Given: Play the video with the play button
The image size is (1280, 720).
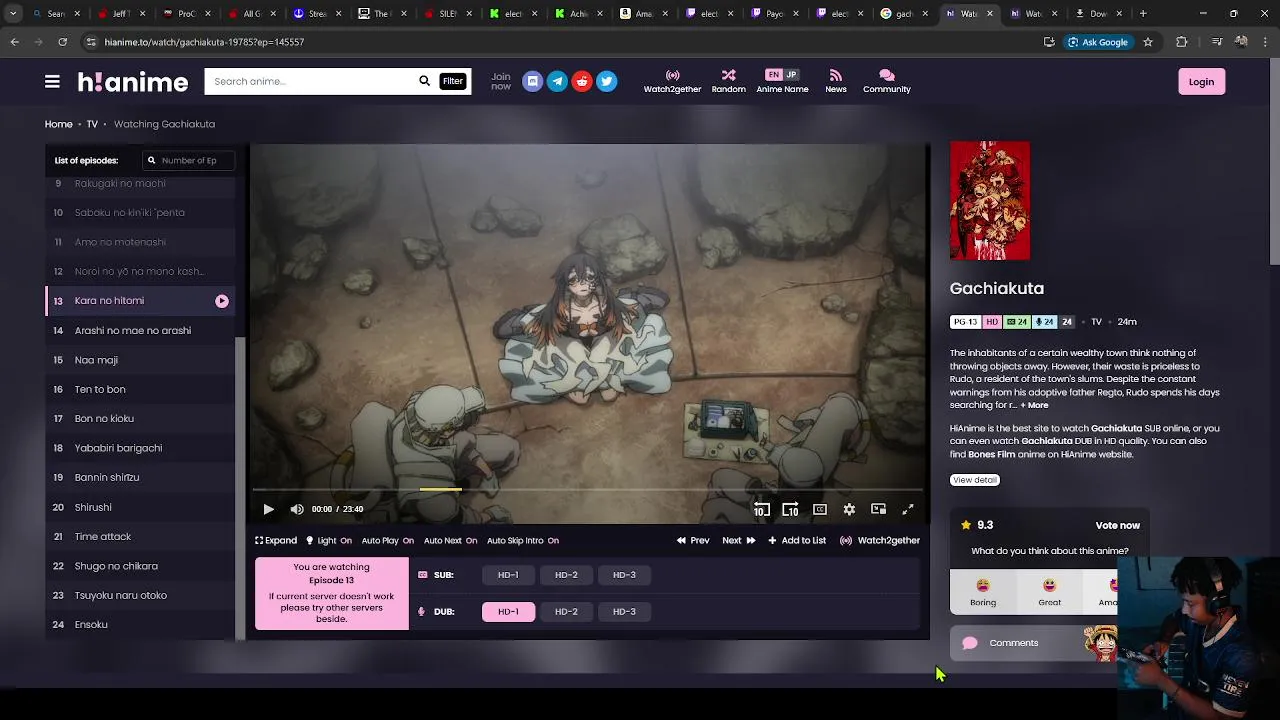Looking at the screenshot, I should (x=268, y=509).
